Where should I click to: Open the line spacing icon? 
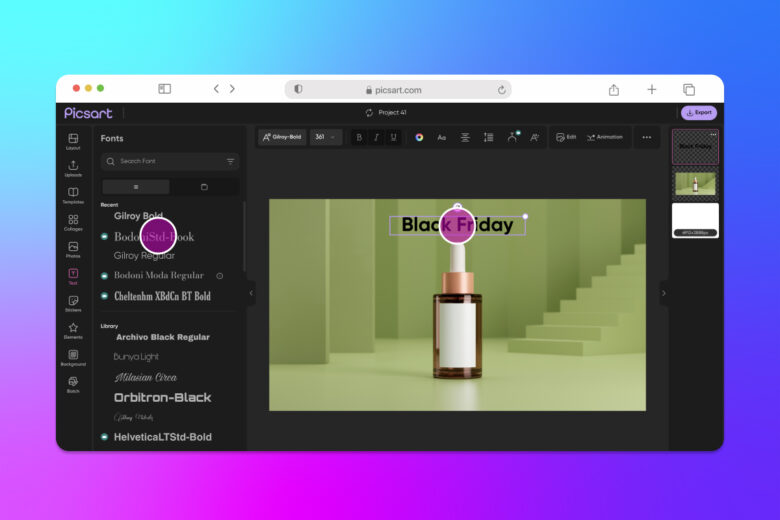click(x=488, y=137)
